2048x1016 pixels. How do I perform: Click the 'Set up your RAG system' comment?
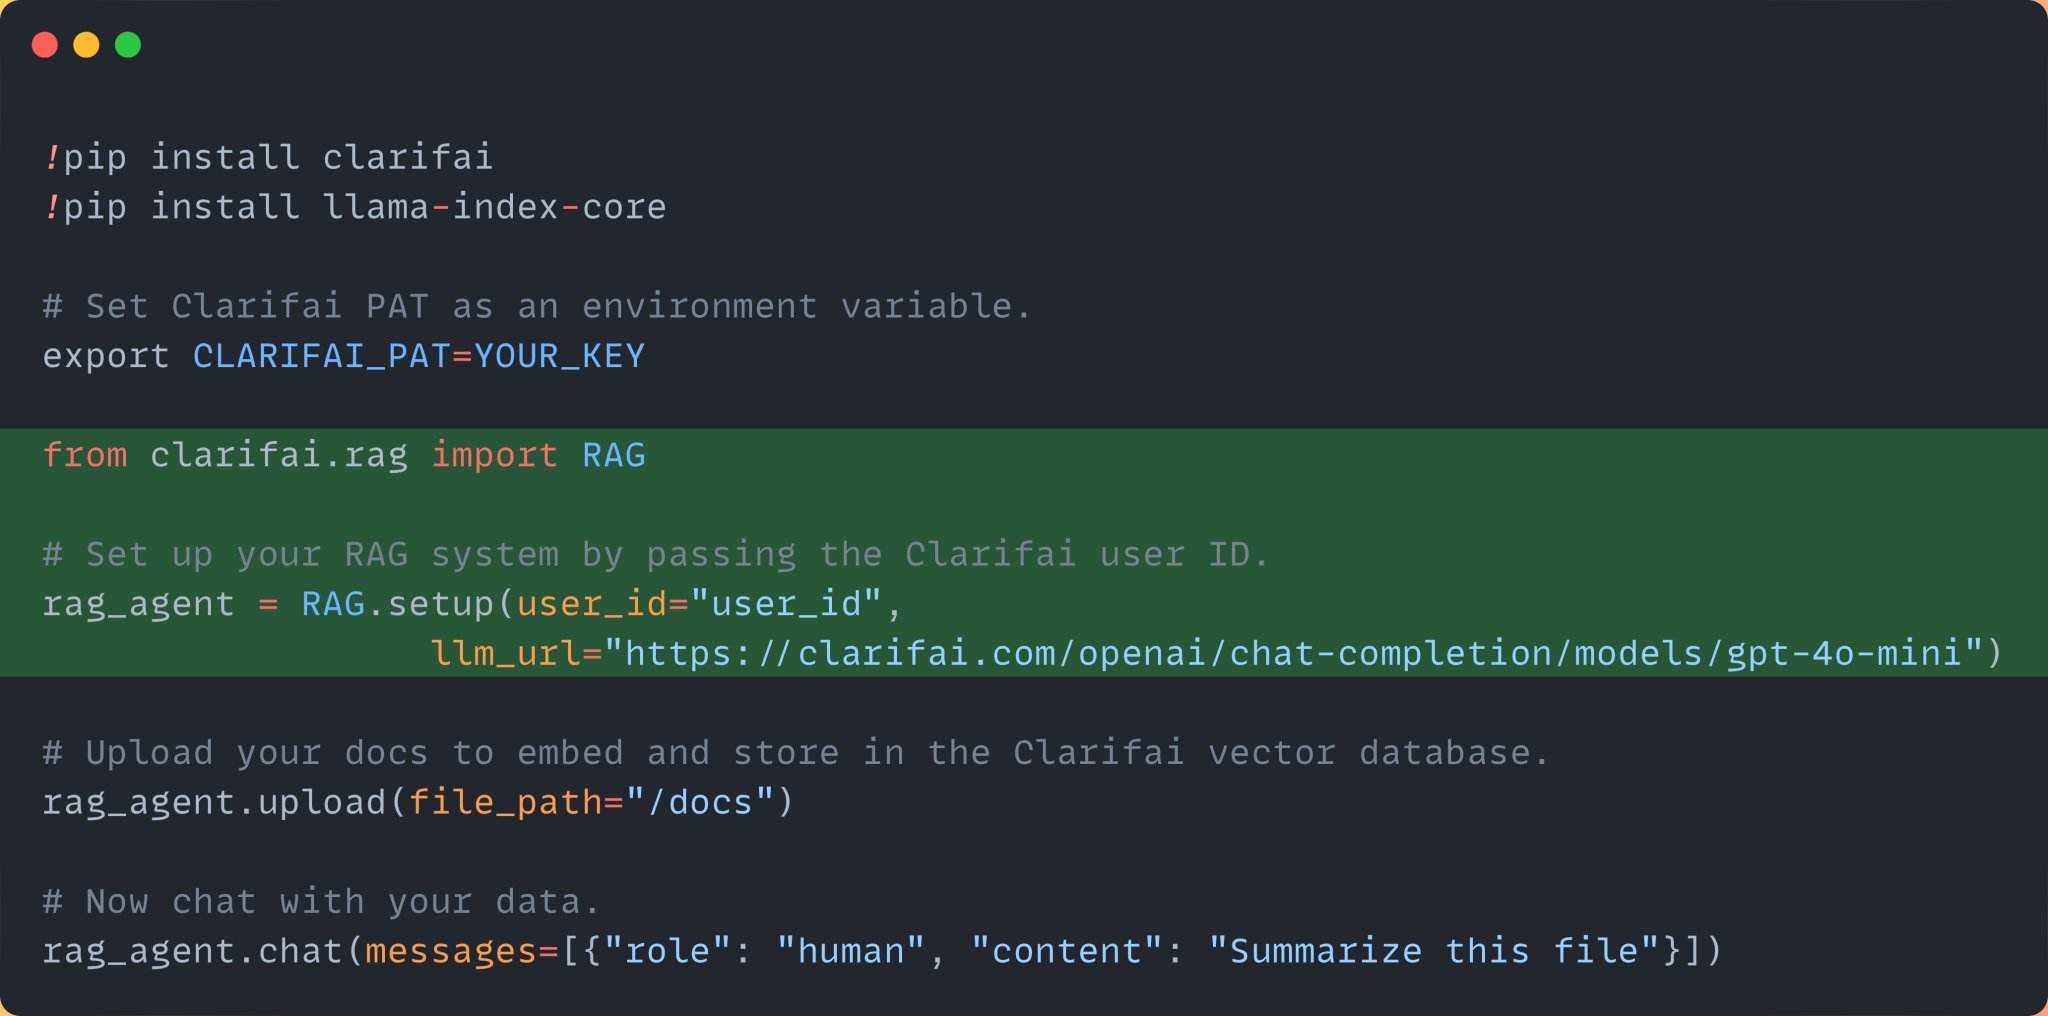pyautogui.click(x=656, y=555)
